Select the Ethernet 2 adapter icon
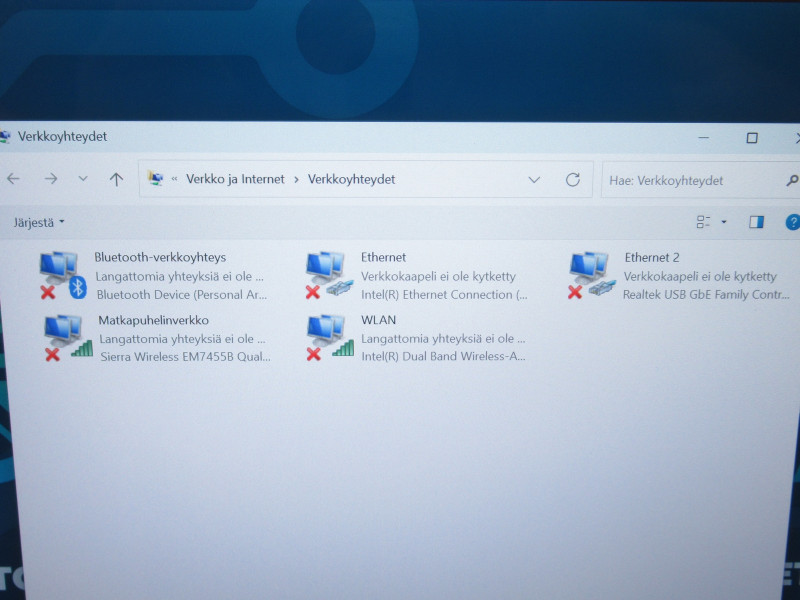Viewport: 800px width, 600px height. [x=592, y=276]
